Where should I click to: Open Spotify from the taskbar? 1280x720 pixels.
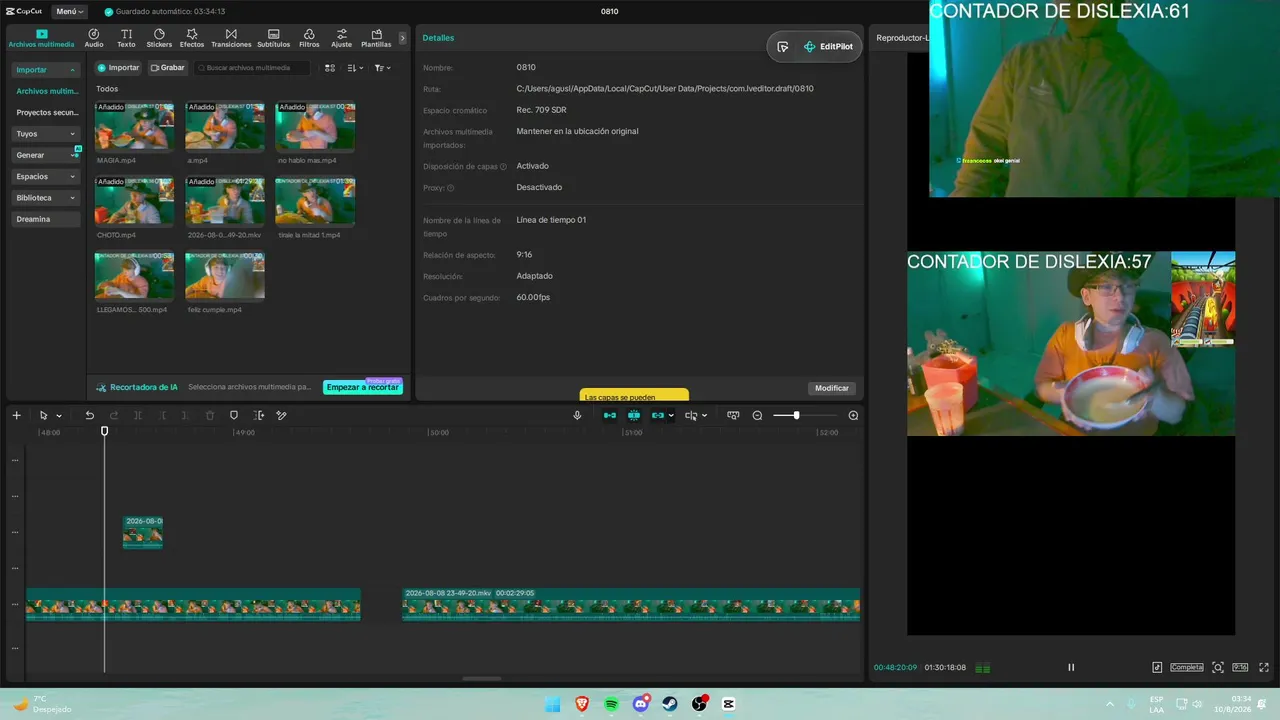pos(611,704)
